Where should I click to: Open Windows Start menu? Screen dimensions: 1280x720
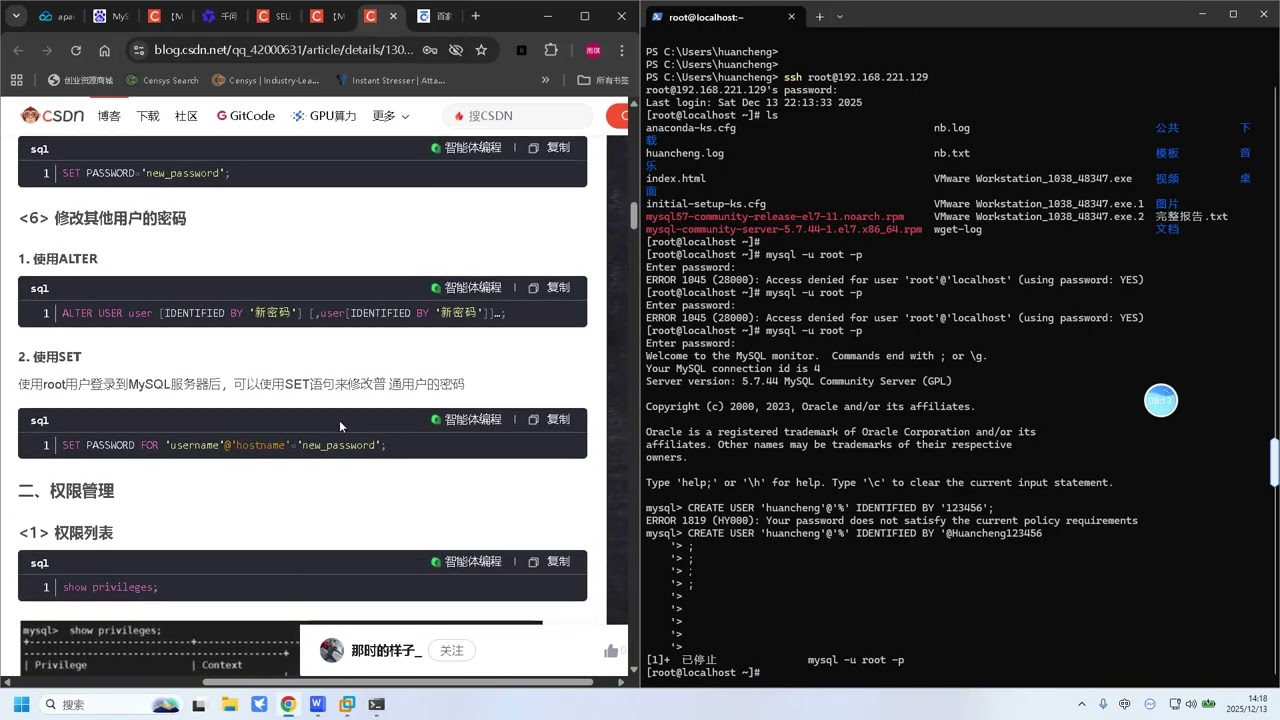point(21,705)
